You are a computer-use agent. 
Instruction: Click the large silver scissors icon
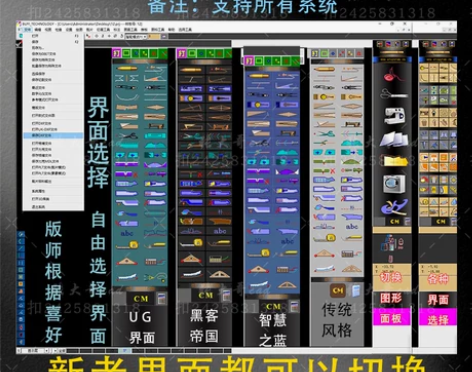(393, 94)
